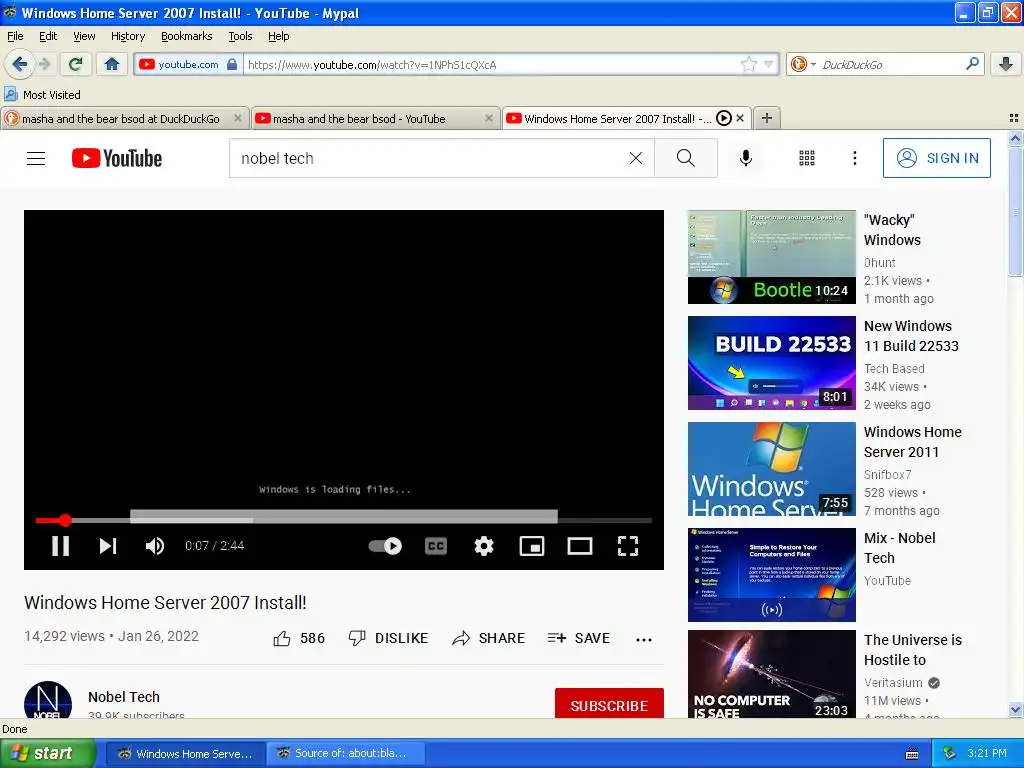The image size is (1024, 768).
Task: Open the Bookmarks menu
Action: [x=186, y=36]
